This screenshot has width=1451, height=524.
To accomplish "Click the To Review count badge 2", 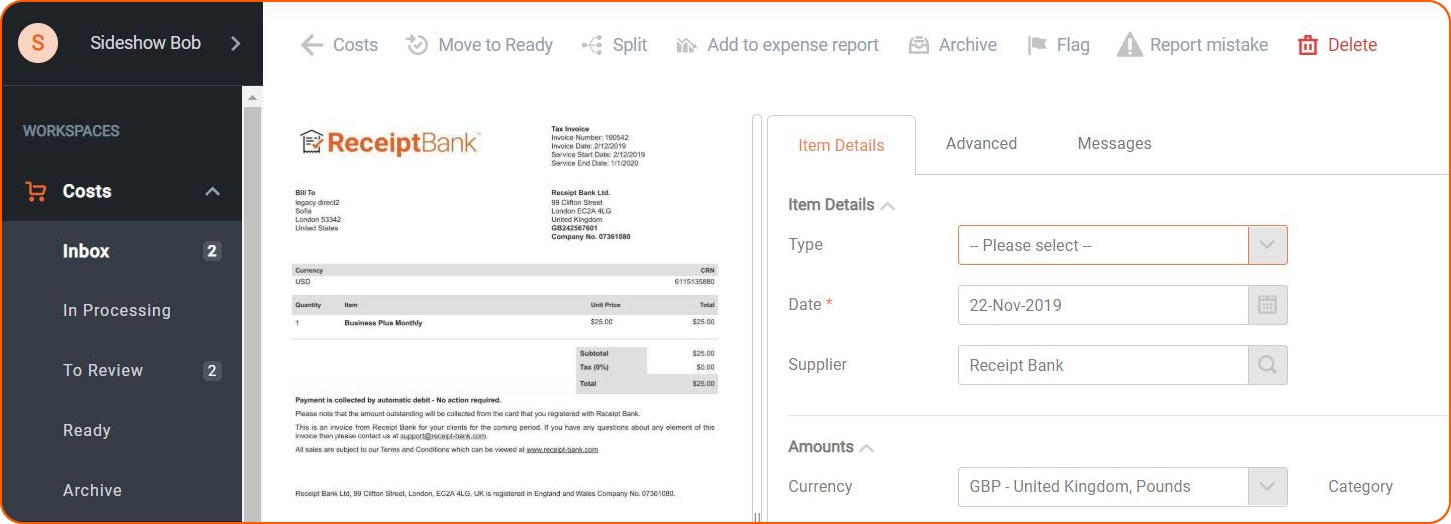I will click(x=212, y=371).
